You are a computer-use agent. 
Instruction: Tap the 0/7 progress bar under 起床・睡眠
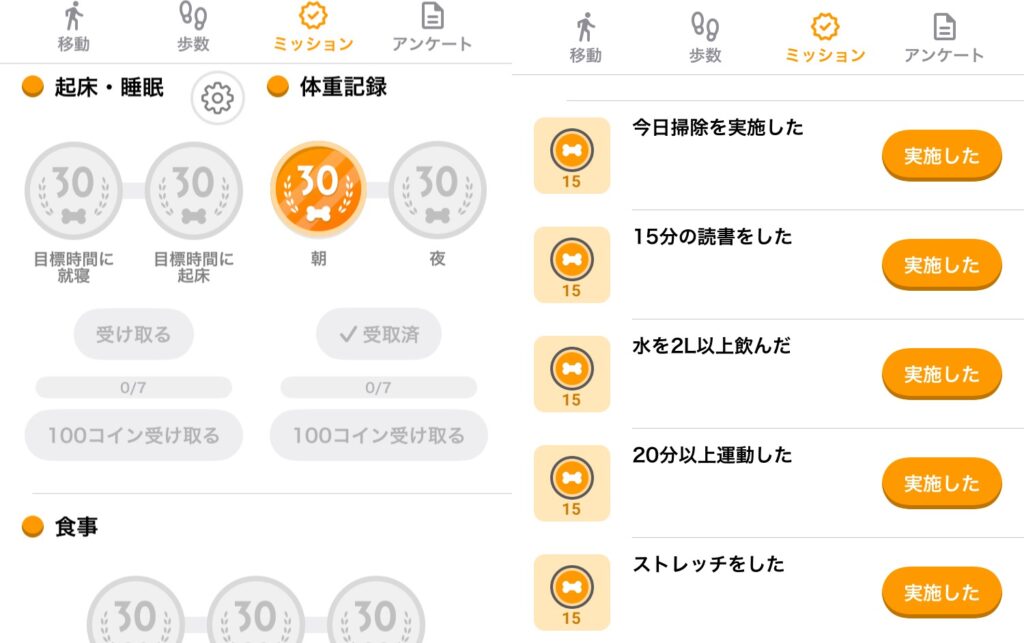pos(133,387)
